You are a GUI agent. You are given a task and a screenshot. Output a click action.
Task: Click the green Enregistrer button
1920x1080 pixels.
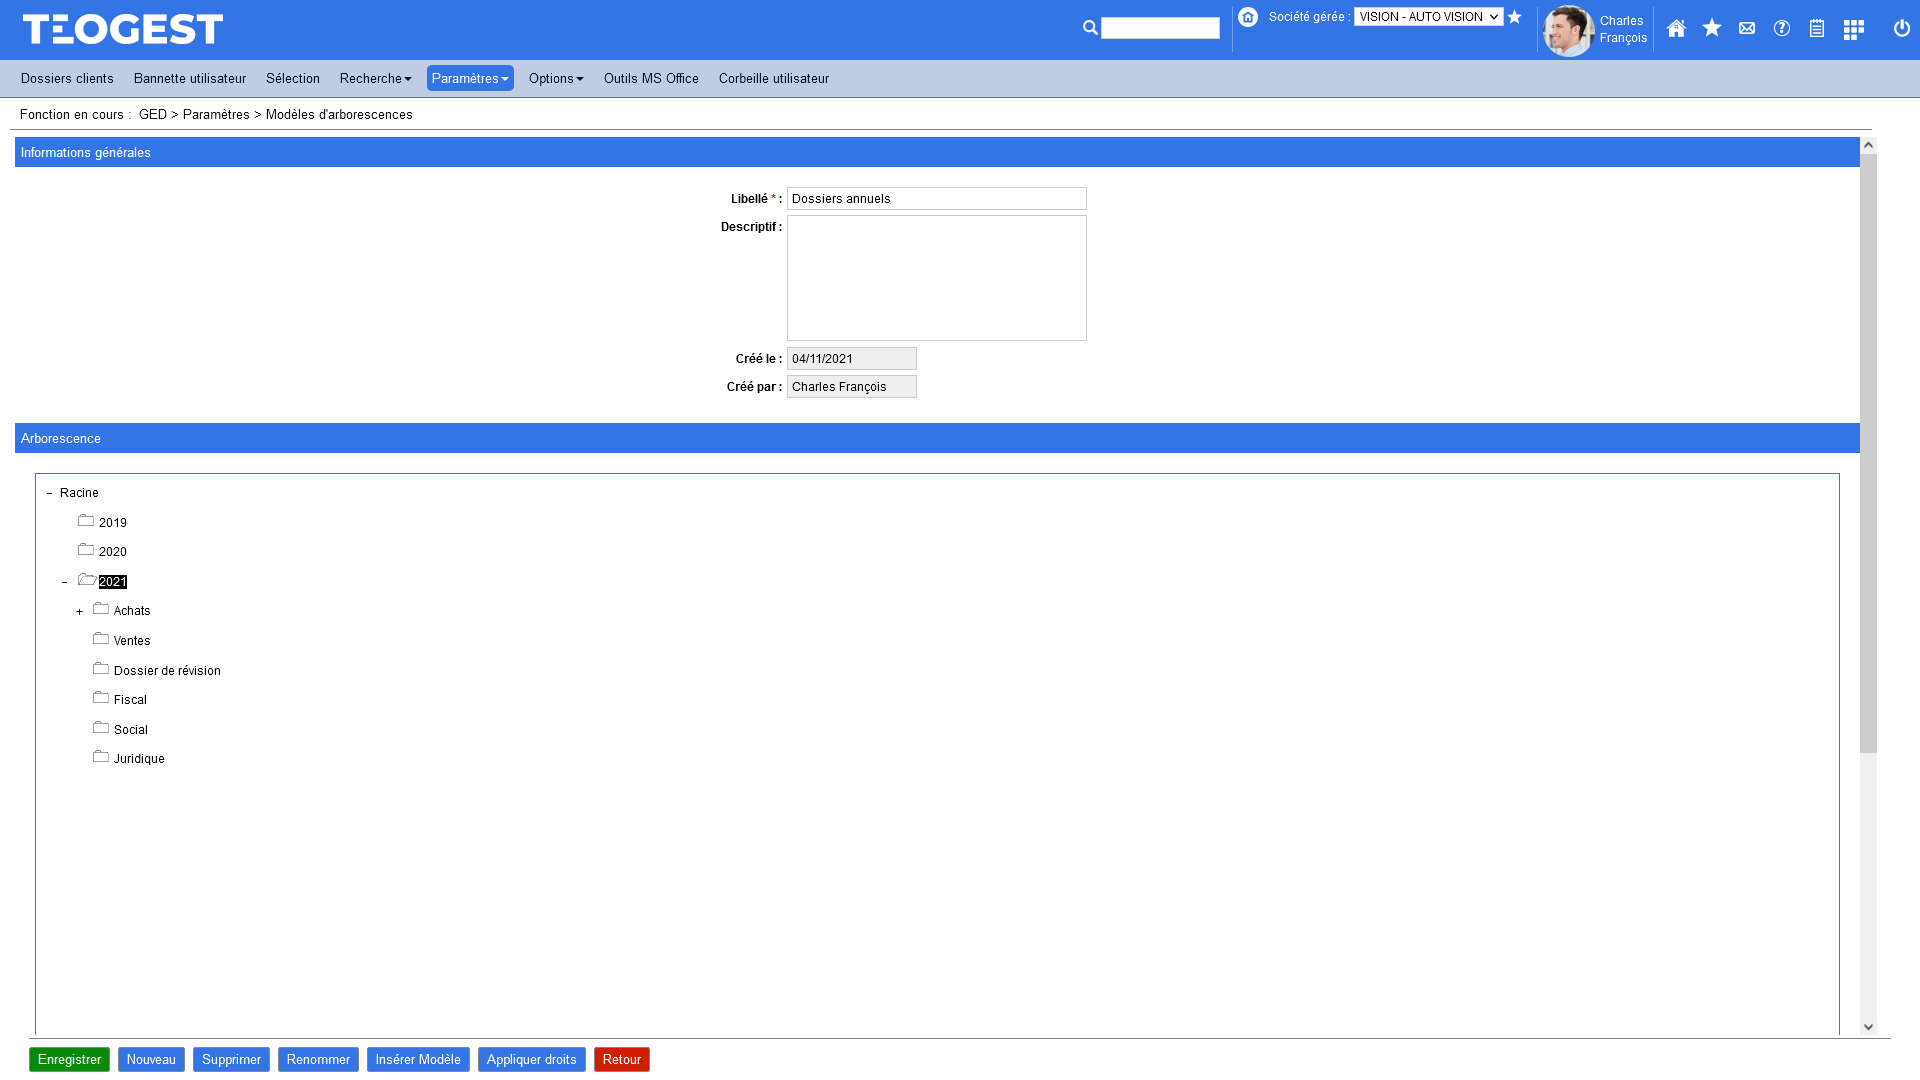click(x=69, y=1060)
